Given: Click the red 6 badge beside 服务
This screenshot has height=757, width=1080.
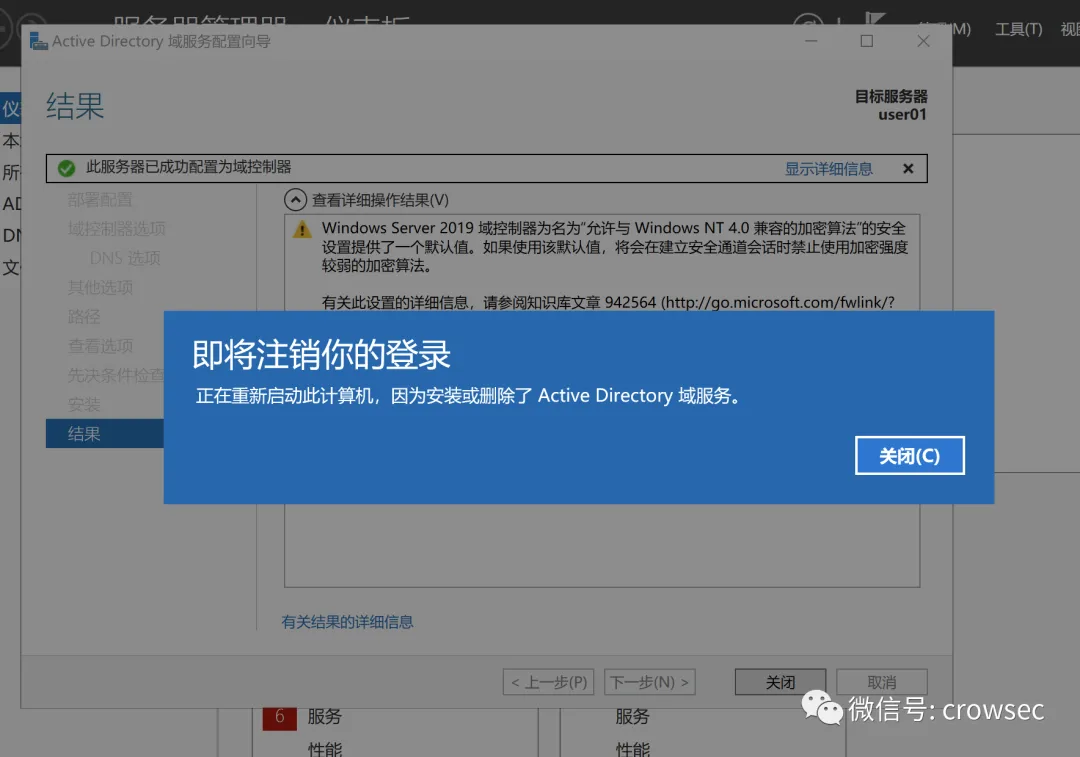Looking at the screenshot, I should (280, 717).
